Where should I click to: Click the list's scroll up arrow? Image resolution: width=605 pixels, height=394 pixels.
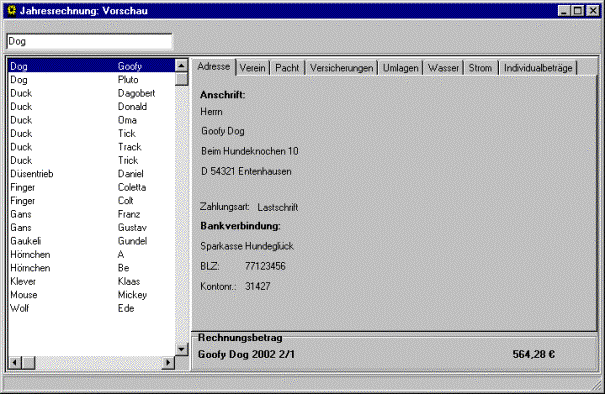click(181, 66)
